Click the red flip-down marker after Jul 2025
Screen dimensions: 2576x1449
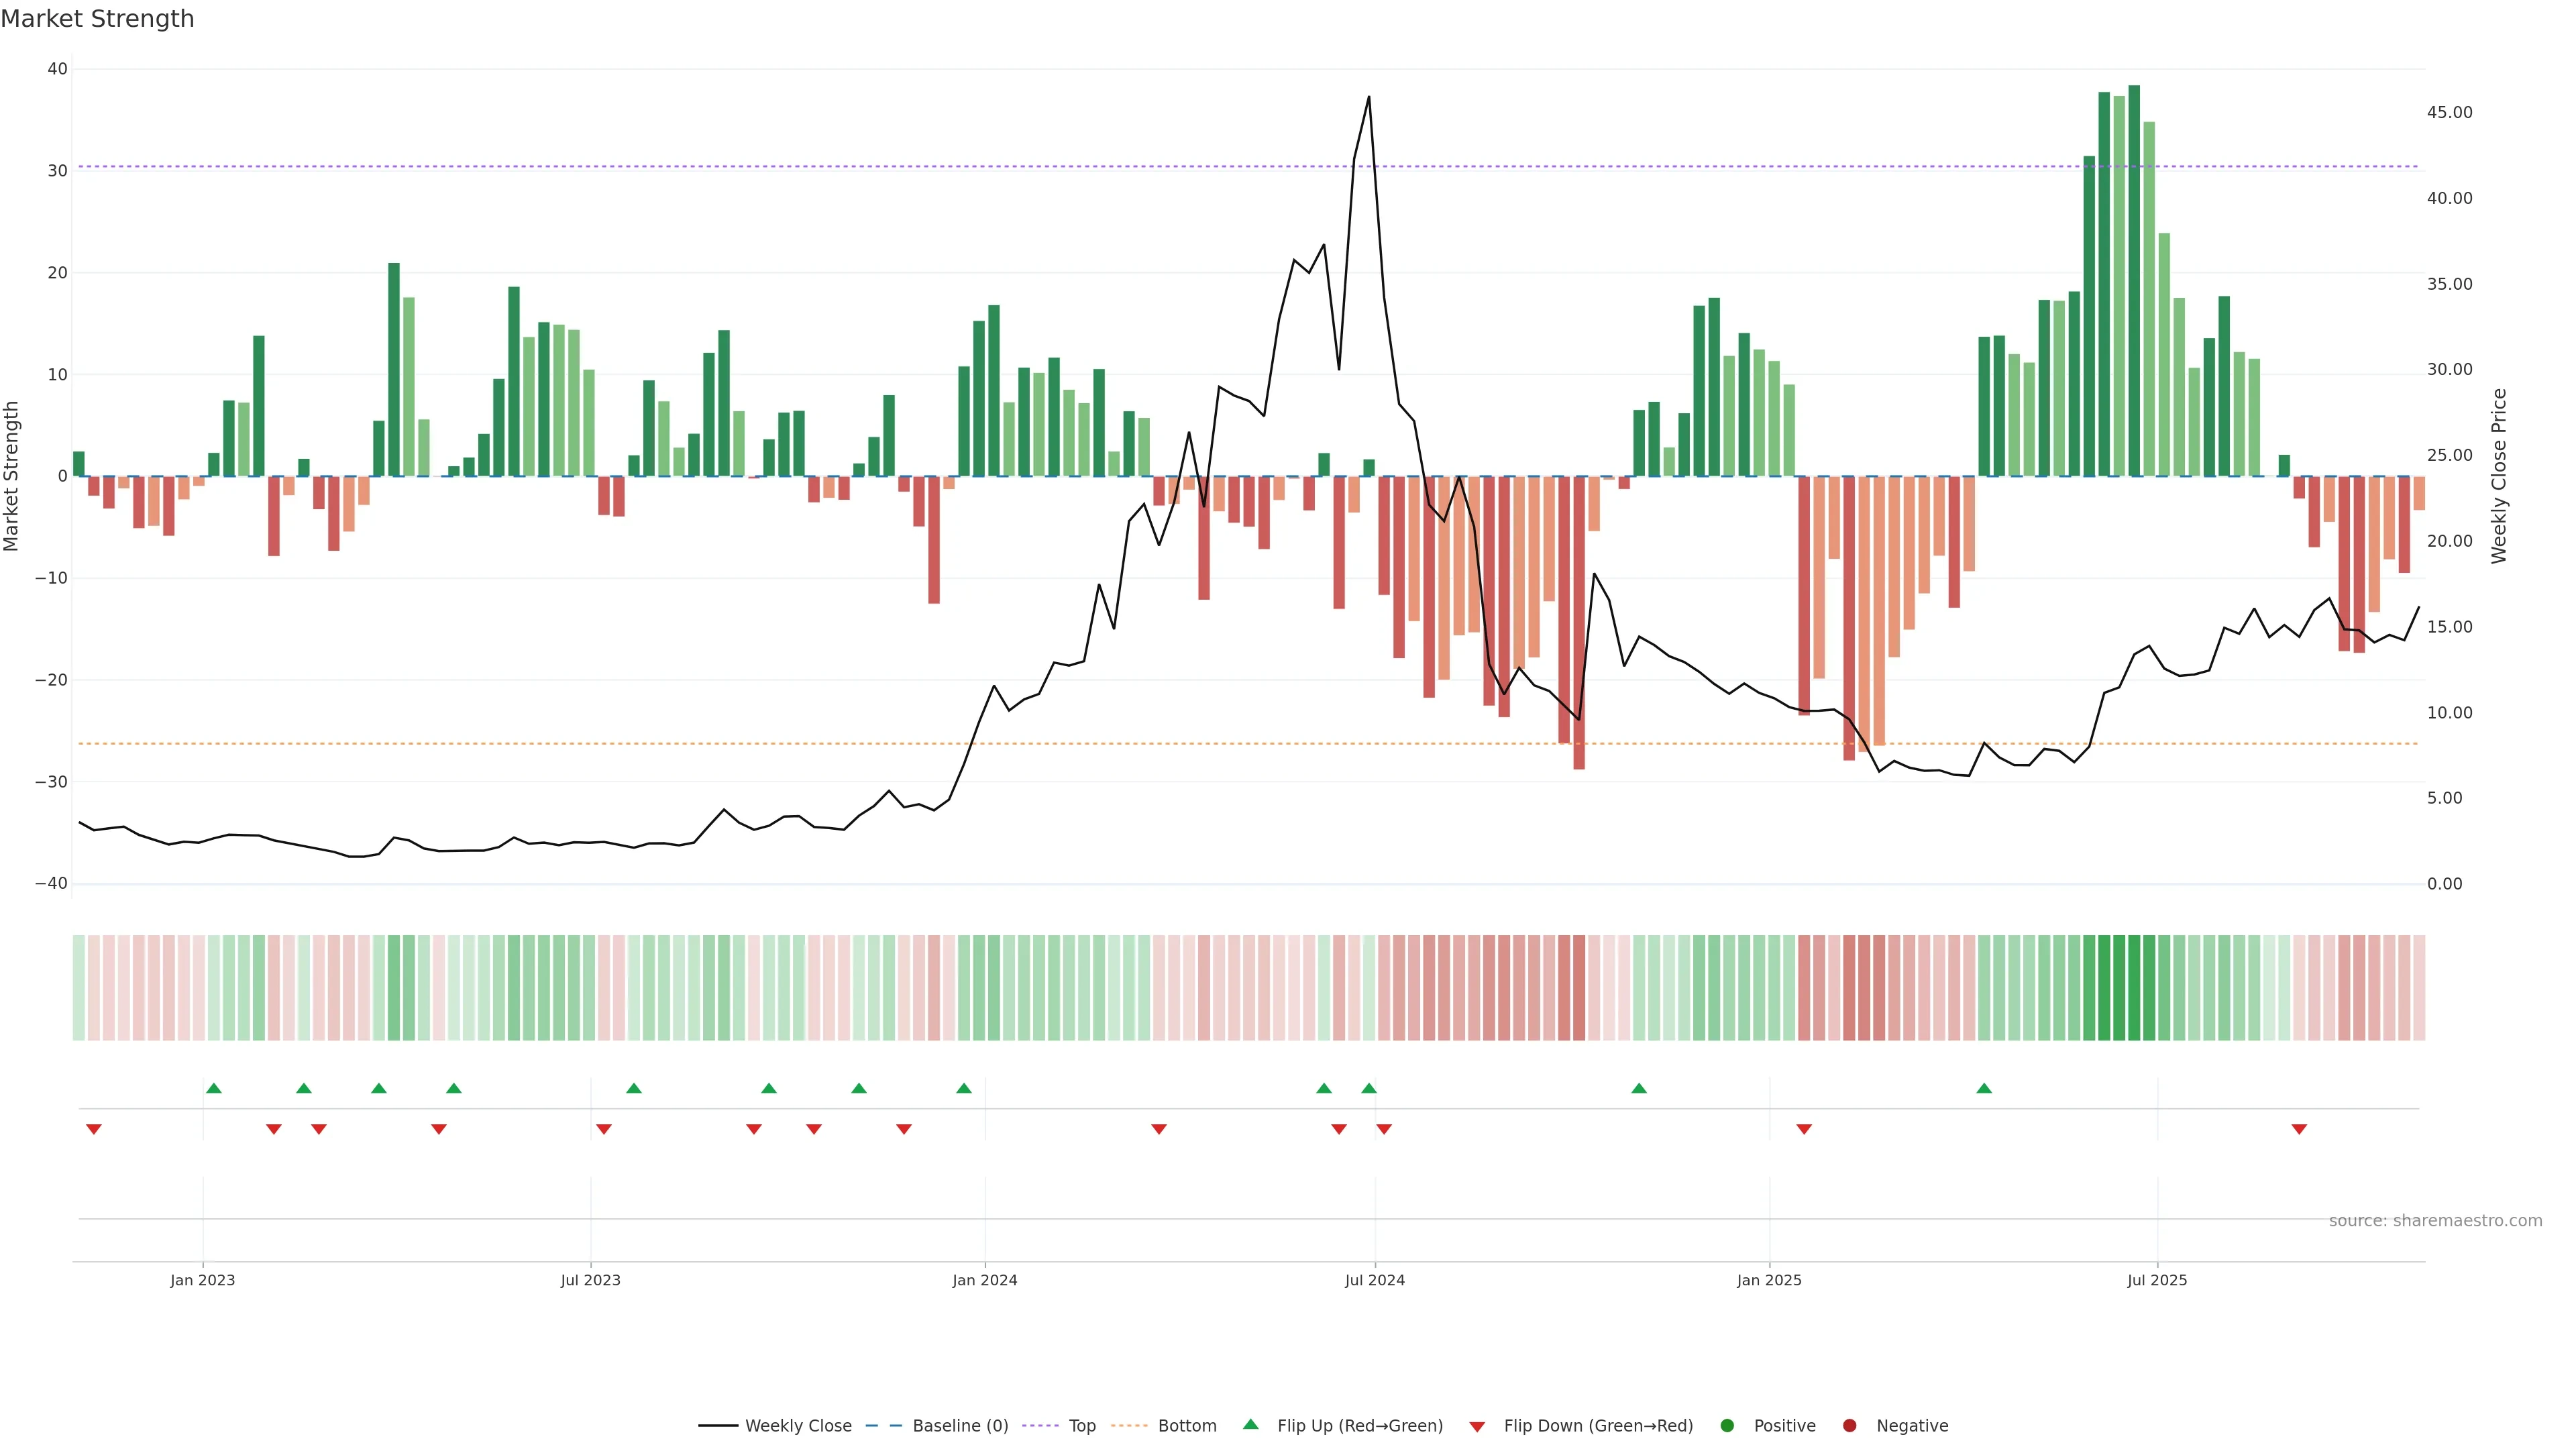2299,1129
